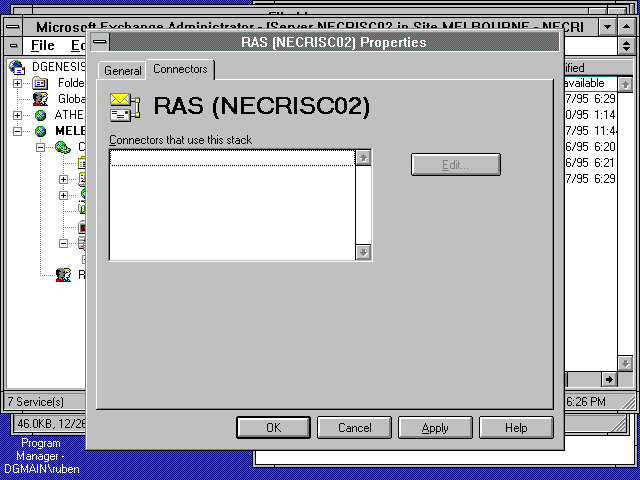640x480 pixels.
Task: Select the DGENESIS organization icon
Action: click(17, 67)
